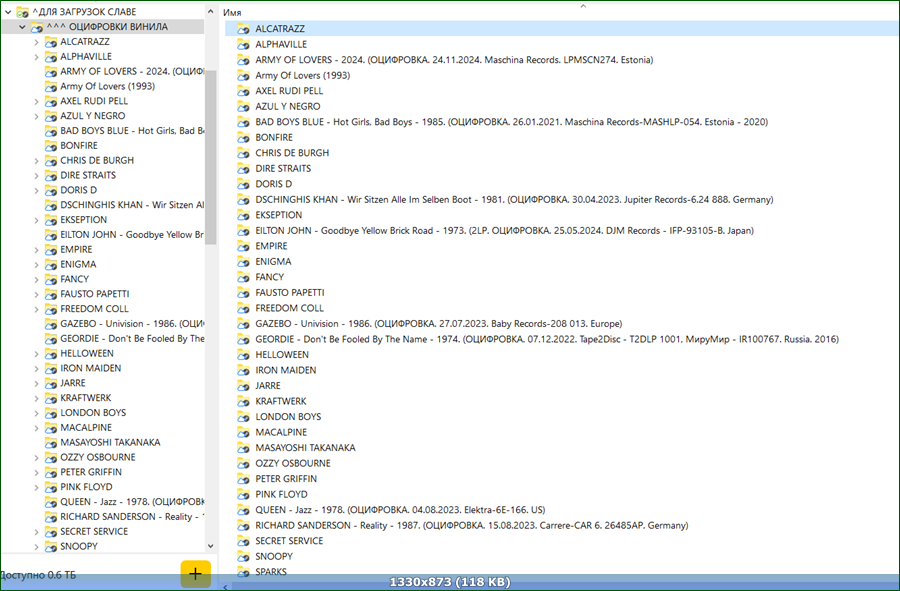Viewport: 900px width, 591px height.
Task: Select ARMY OF LOVERS - 2024 folder in list
Action: (454, 60)
